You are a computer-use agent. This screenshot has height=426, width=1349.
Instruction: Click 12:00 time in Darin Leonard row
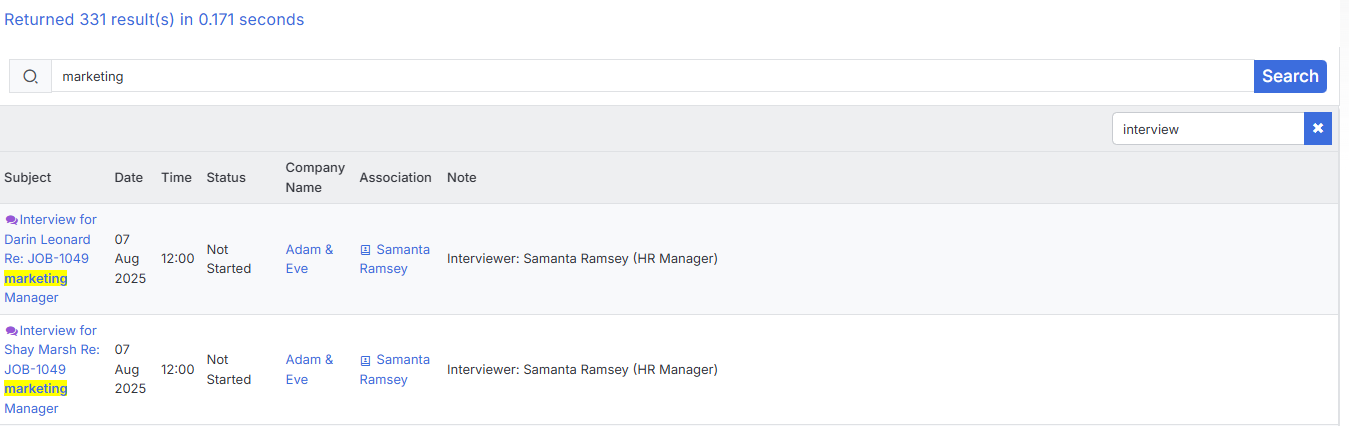(x=178, y=259)
